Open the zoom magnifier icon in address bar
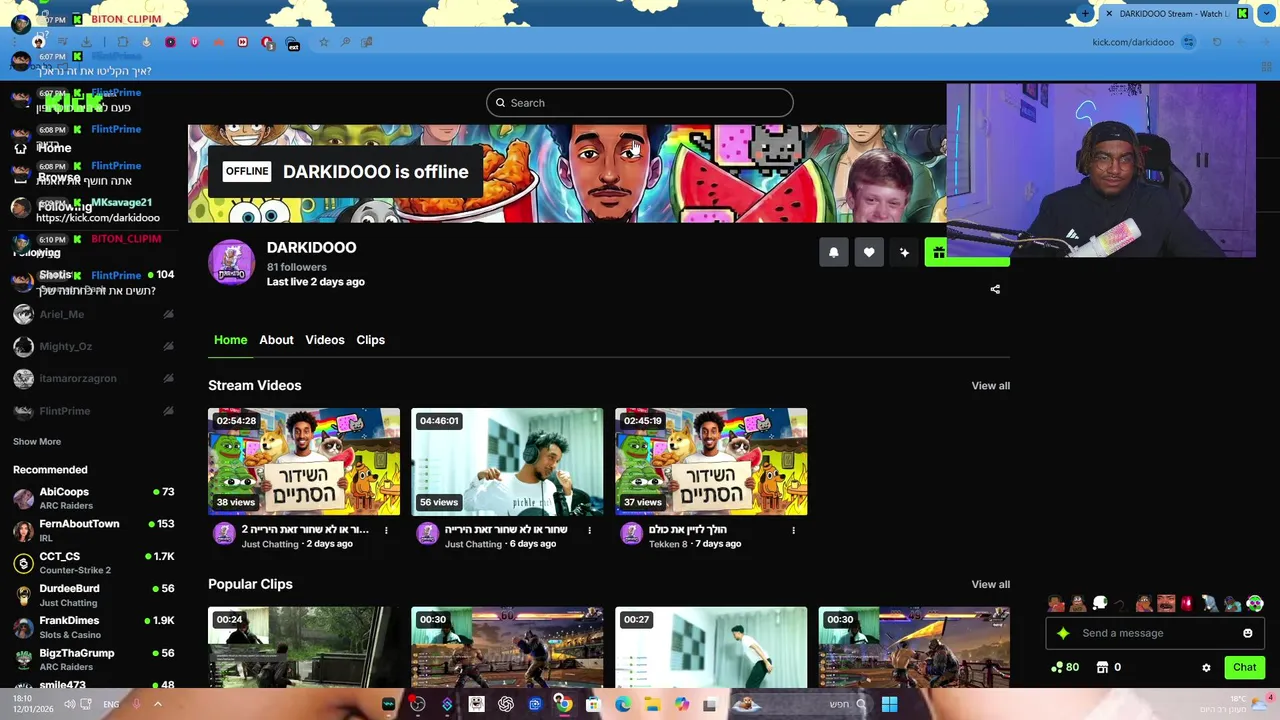 tap(345, 42)
